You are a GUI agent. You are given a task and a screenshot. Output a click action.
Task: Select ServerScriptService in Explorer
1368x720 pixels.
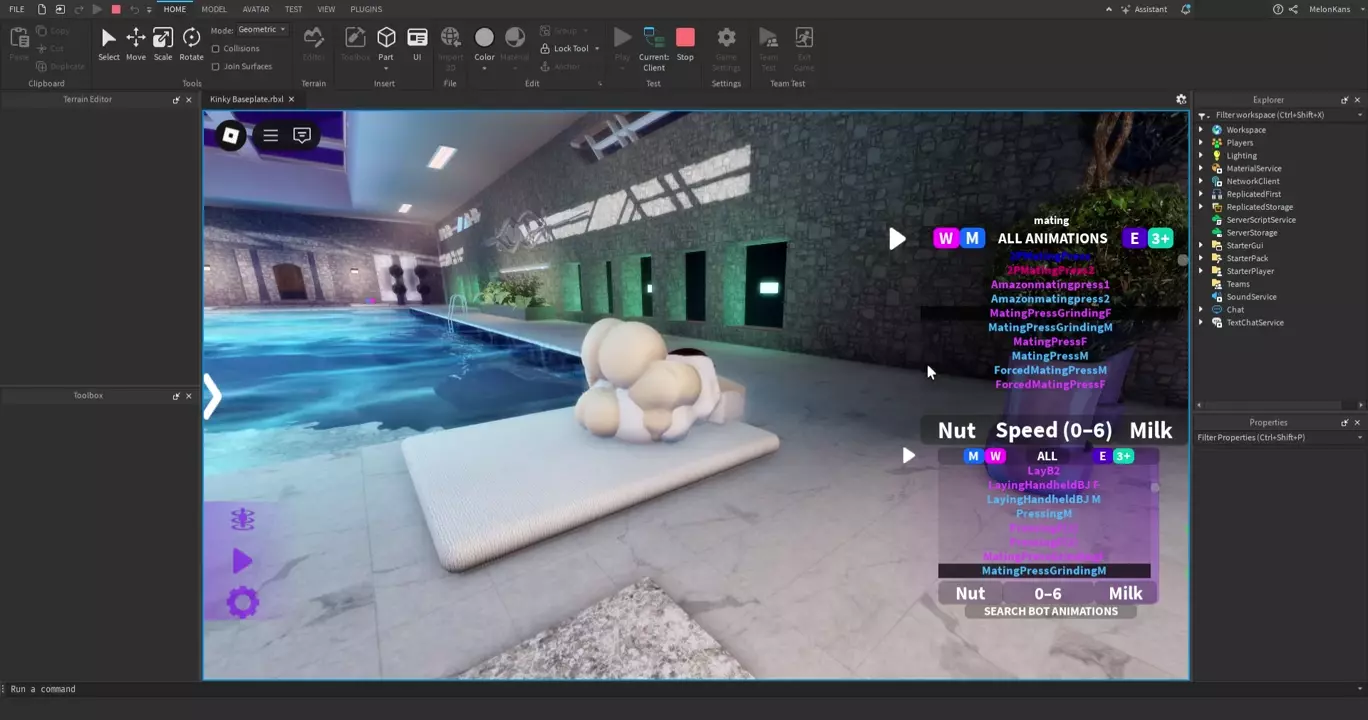click(x=1260, y=220)
